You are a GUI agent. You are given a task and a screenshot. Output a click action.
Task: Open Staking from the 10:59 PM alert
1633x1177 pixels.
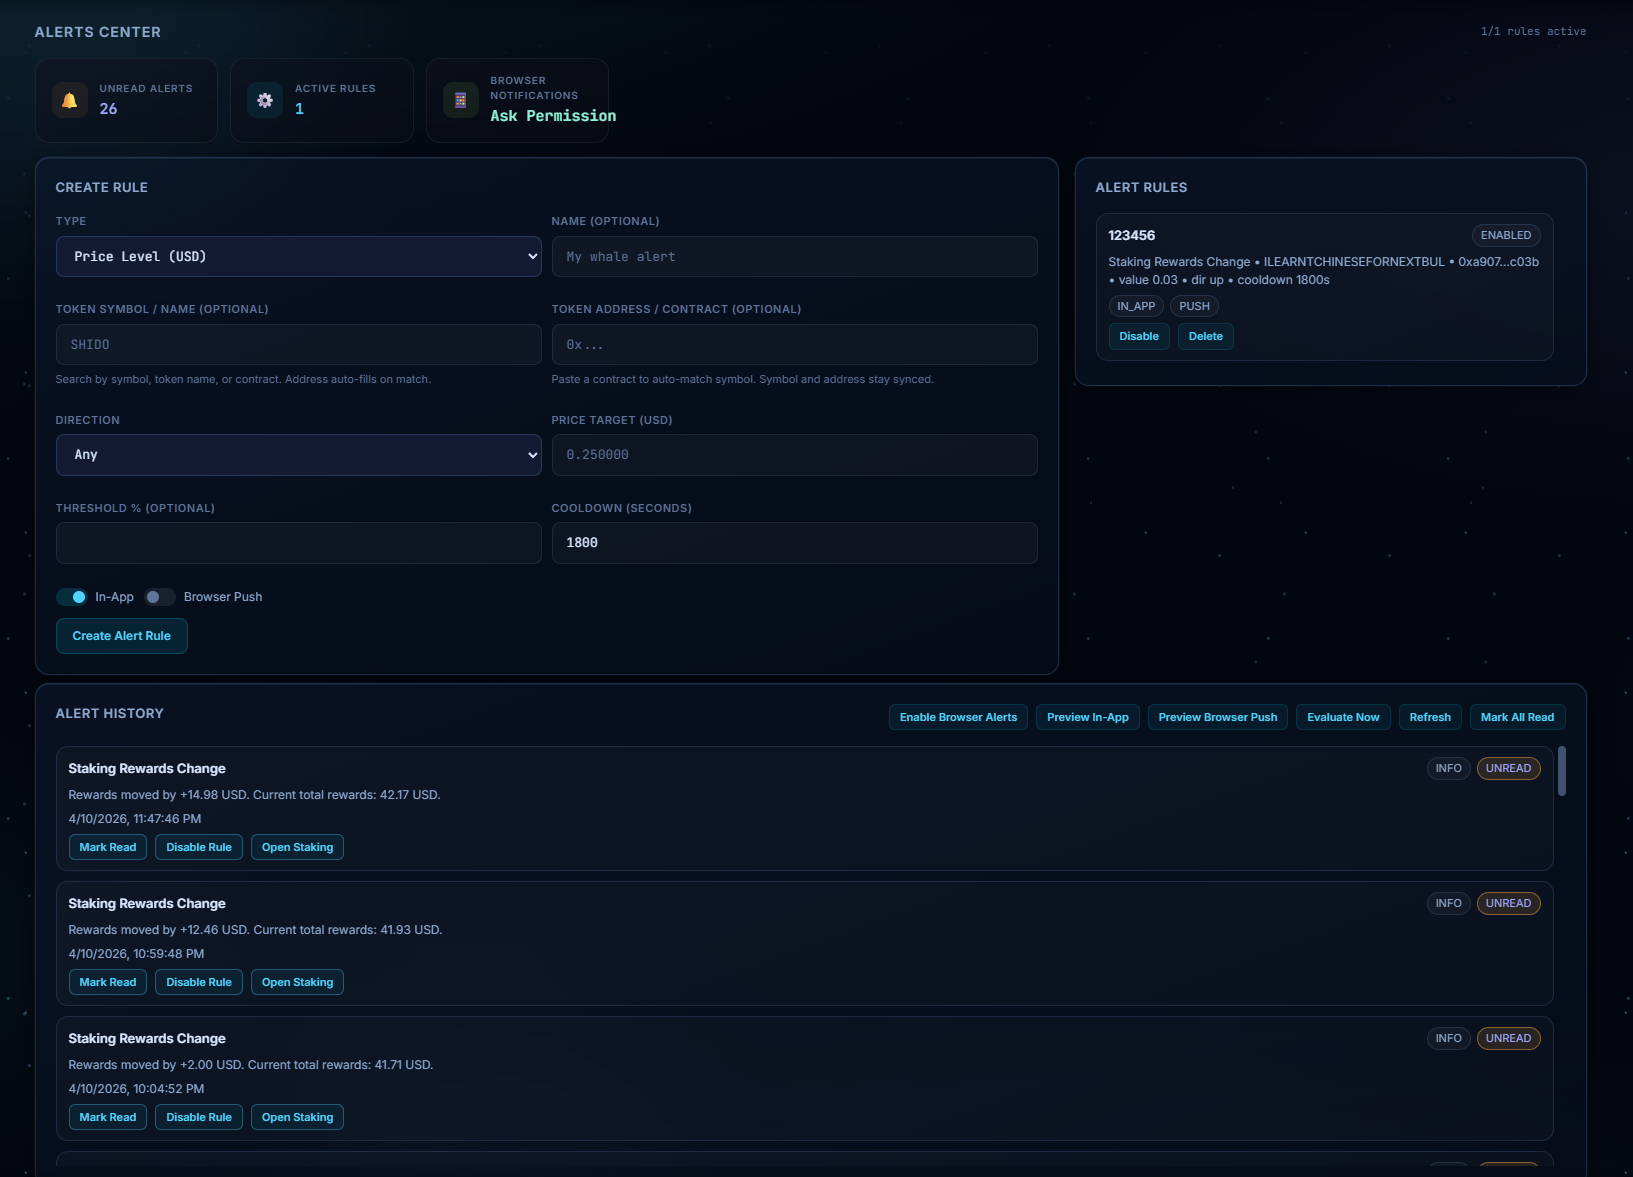point(297,982)
